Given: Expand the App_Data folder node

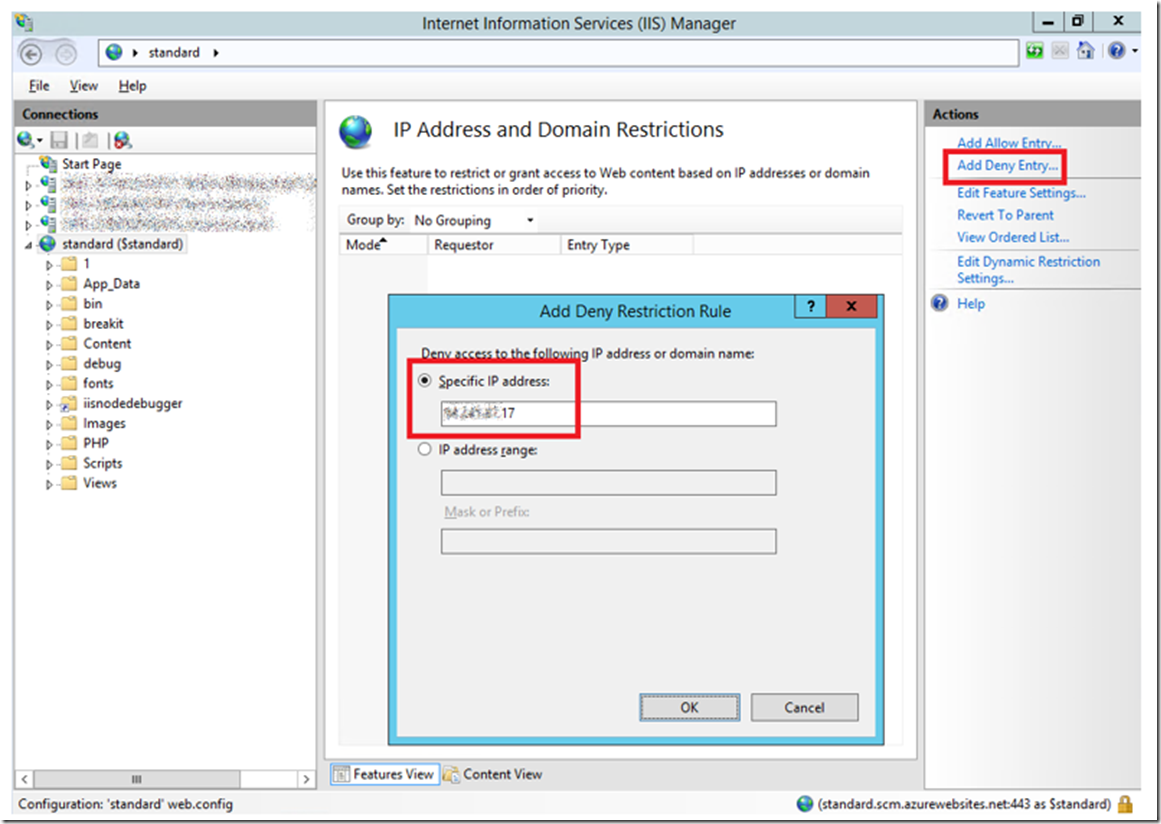Looking at the screenshot, I should [x=50, y=284].
